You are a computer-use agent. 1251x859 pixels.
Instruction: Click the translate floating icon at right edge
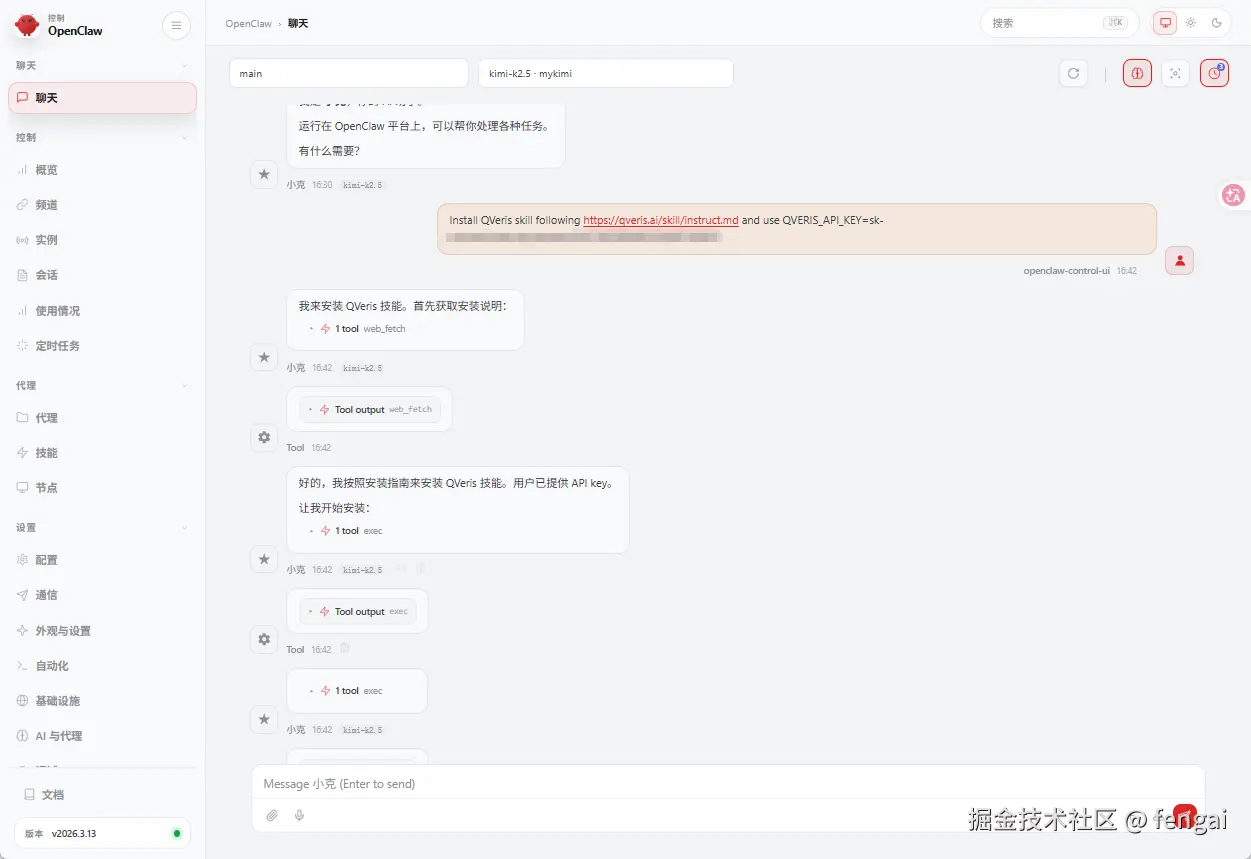[1233, 196]
